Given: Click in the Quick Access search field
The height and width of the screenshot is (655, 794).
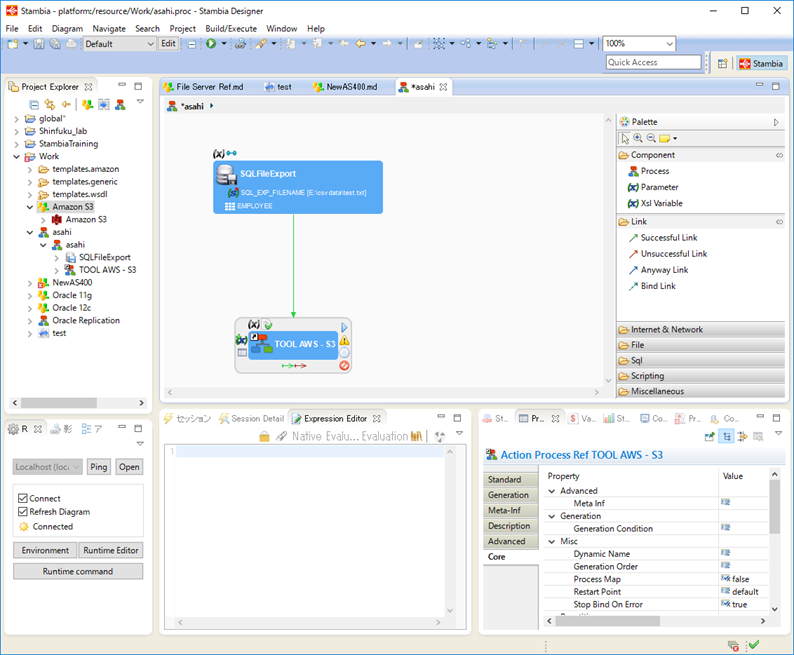Looking at the screenshot, I should point(655,62).
